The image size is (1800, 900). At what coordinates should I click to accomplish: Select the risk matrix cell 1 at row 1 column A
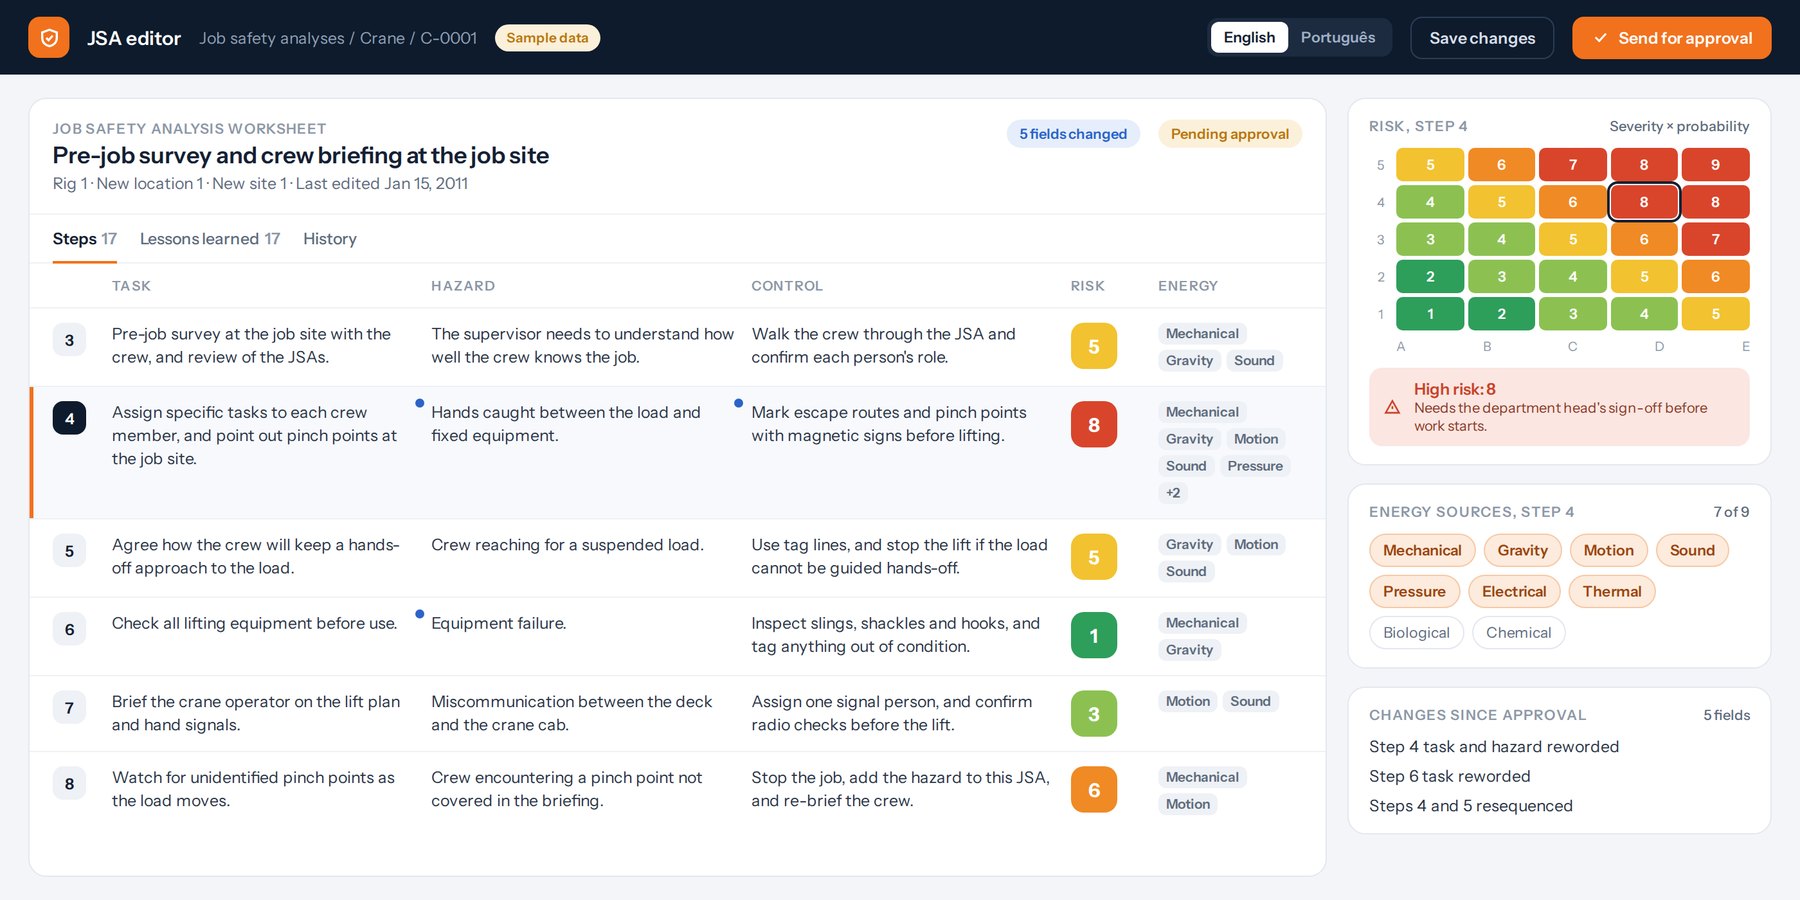point(1430,314)
